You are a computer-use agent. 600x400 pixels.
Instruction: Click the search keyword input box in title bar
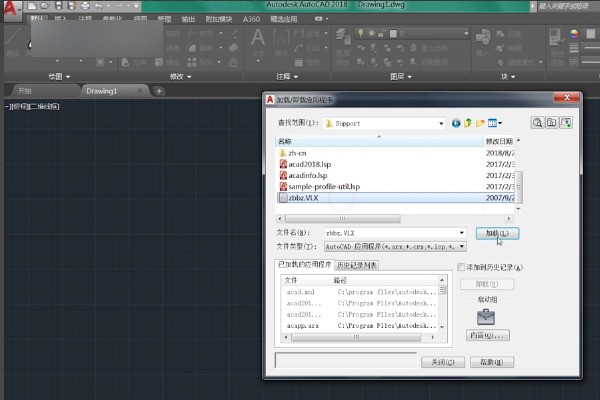pos(568,6)
